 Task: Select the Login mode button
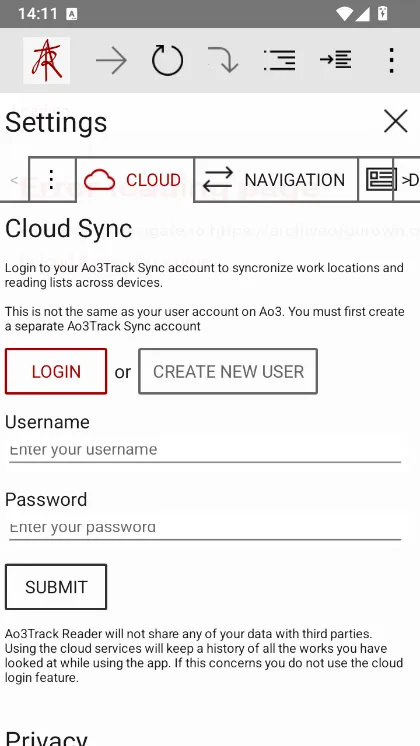(56, 372)
